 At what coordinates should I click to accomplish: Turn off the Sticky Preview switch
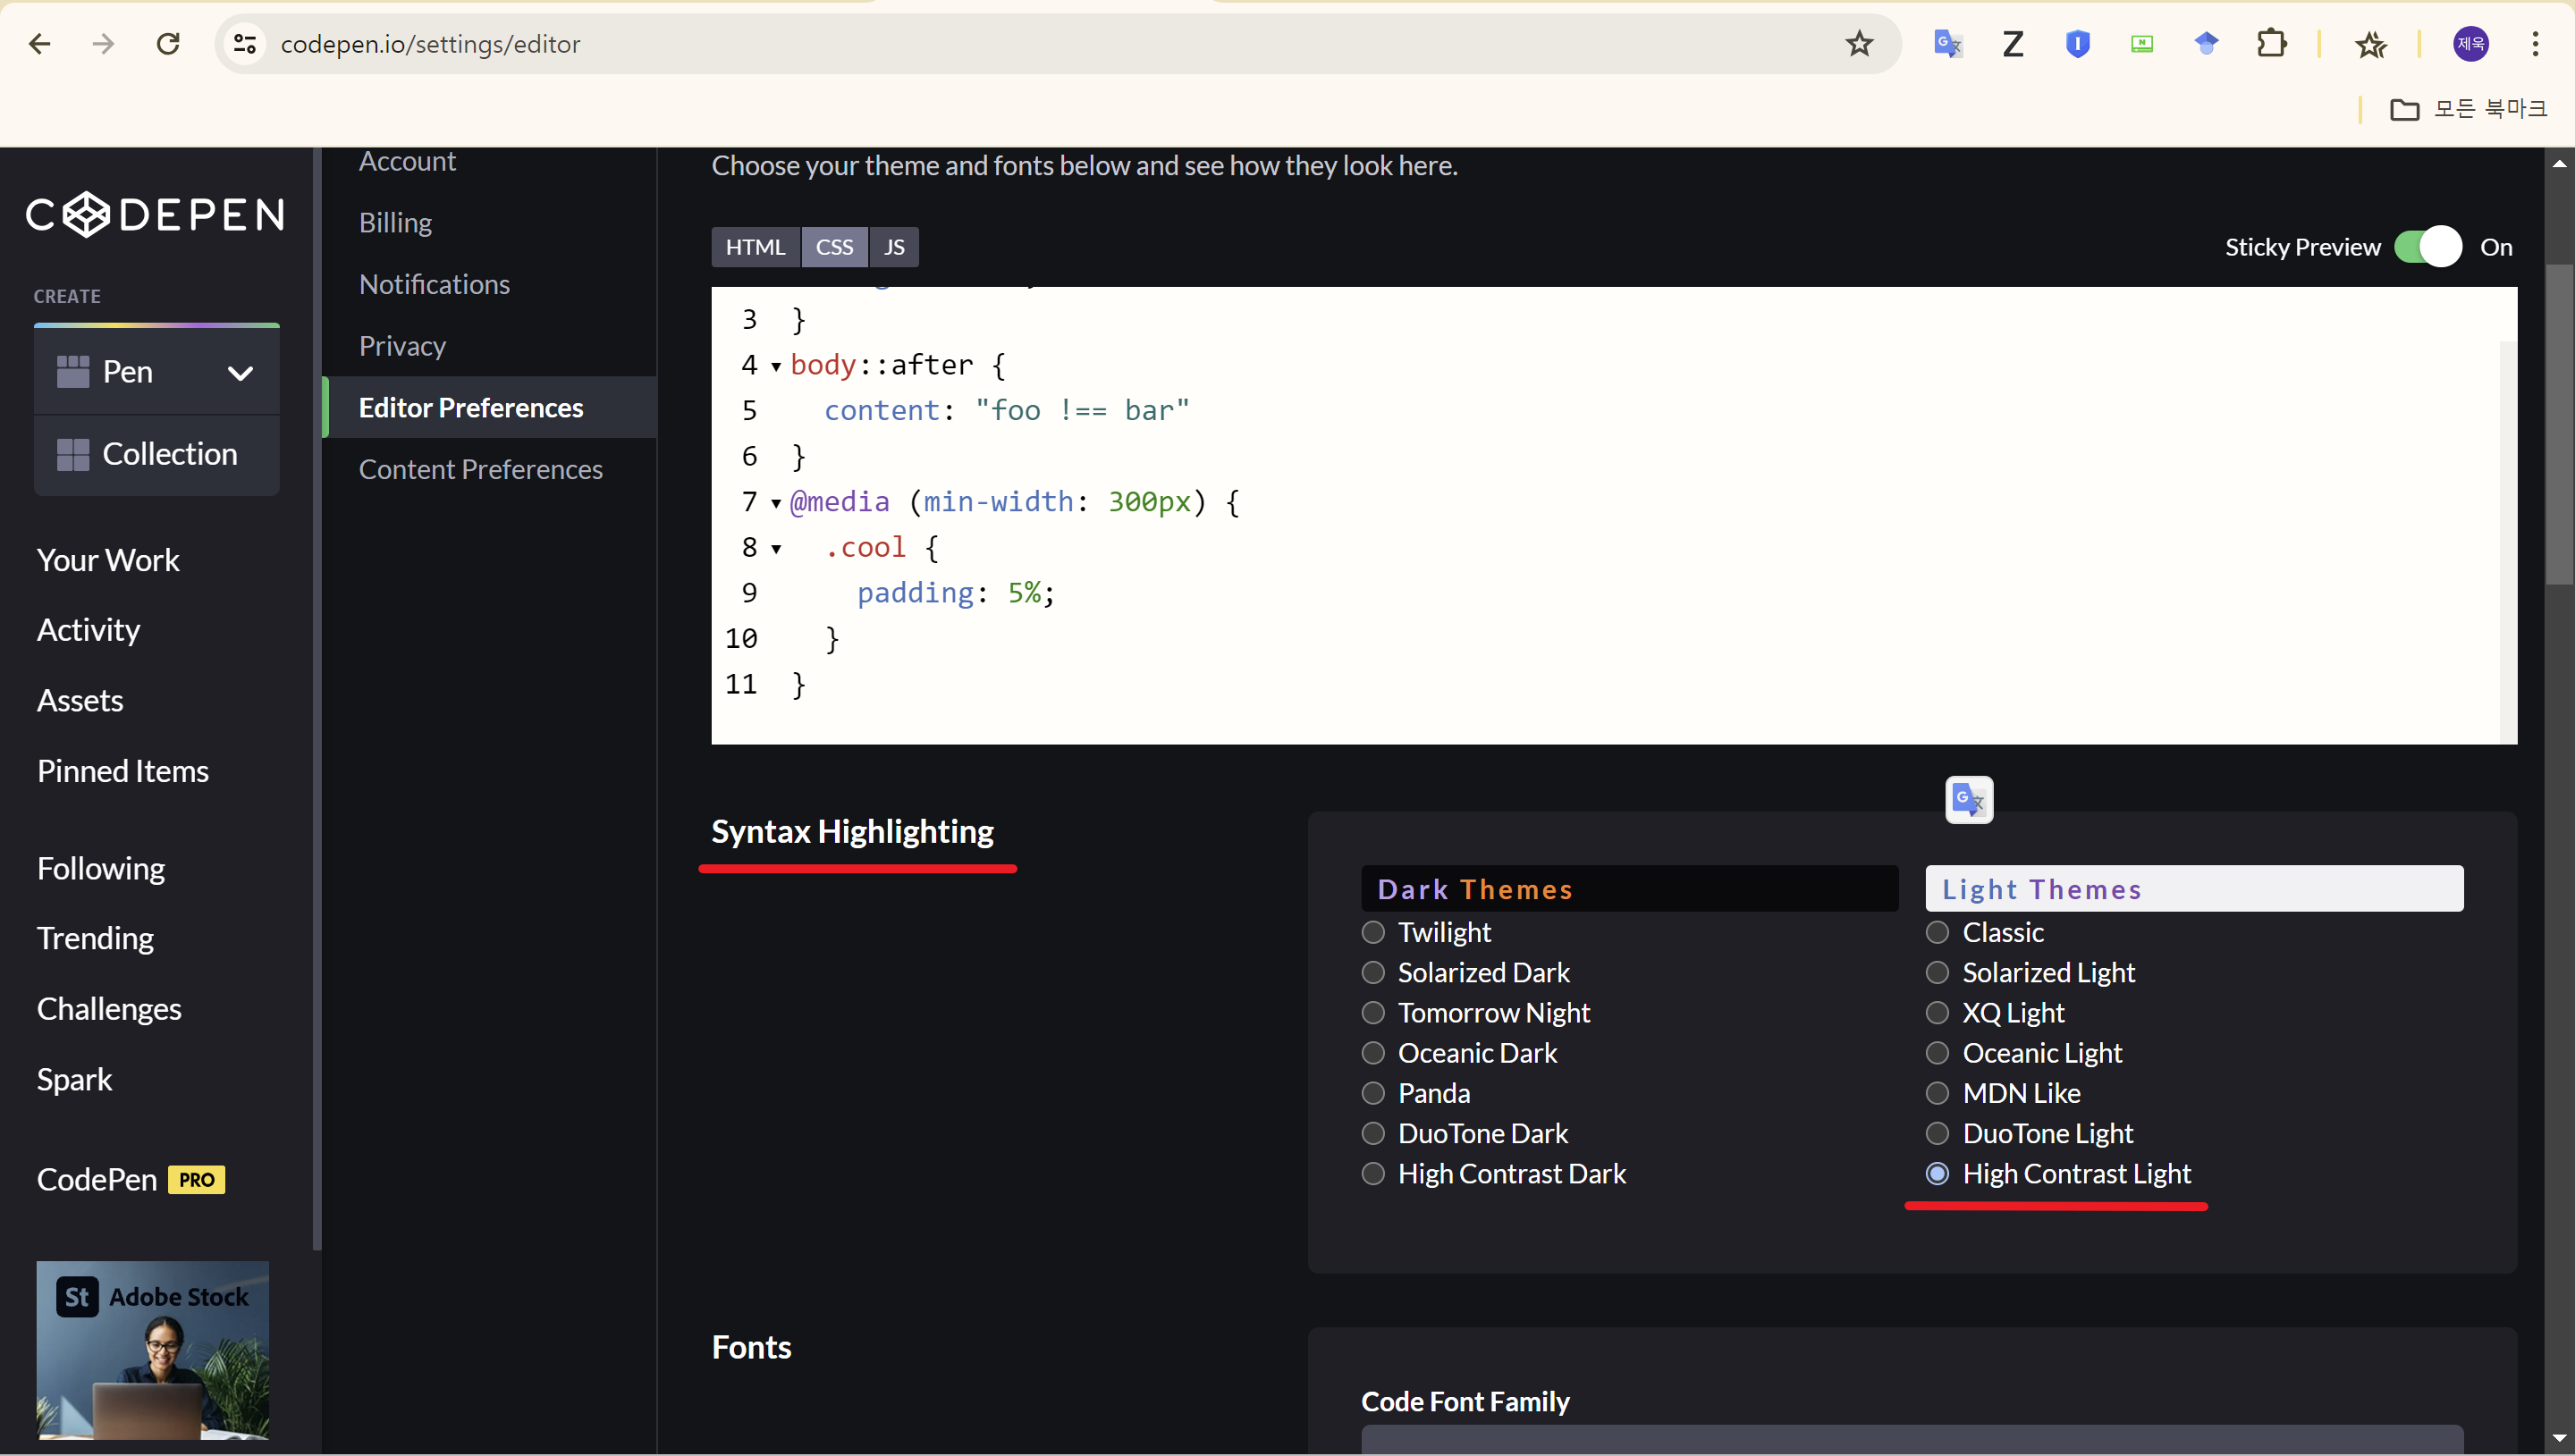click(2427, 247)
